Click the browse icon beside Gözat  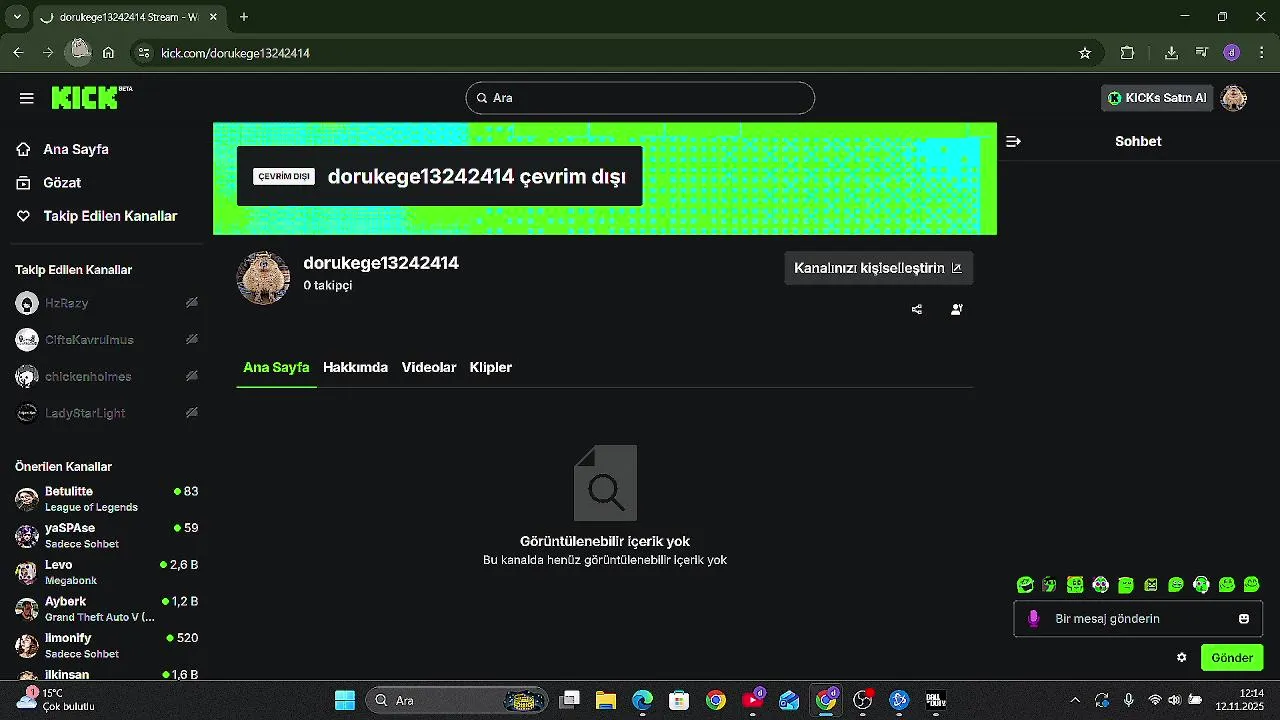coord(23,183)
